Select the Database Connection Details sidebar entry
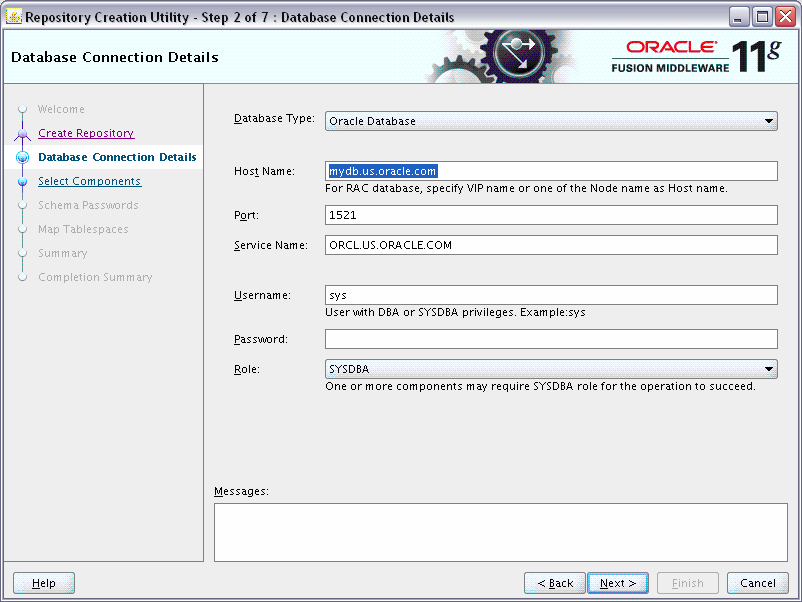The image size is (802, 602). (x=117, y=157)
